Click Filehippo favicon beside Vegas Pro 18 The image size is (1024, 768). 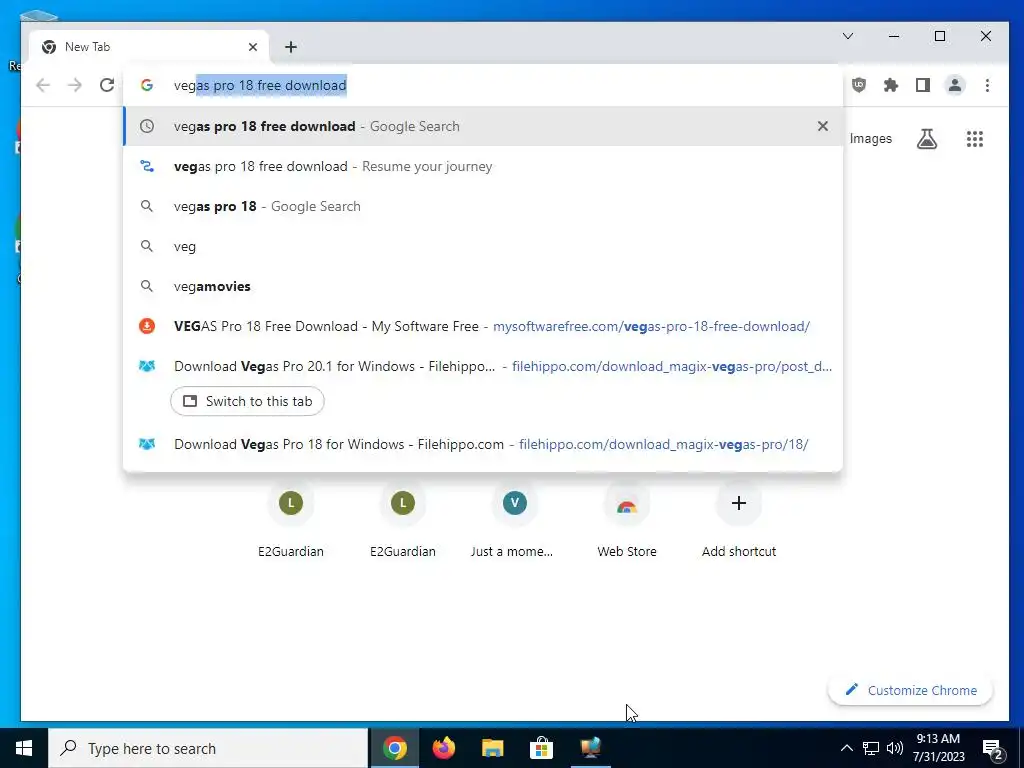click(x=147, y=444)
